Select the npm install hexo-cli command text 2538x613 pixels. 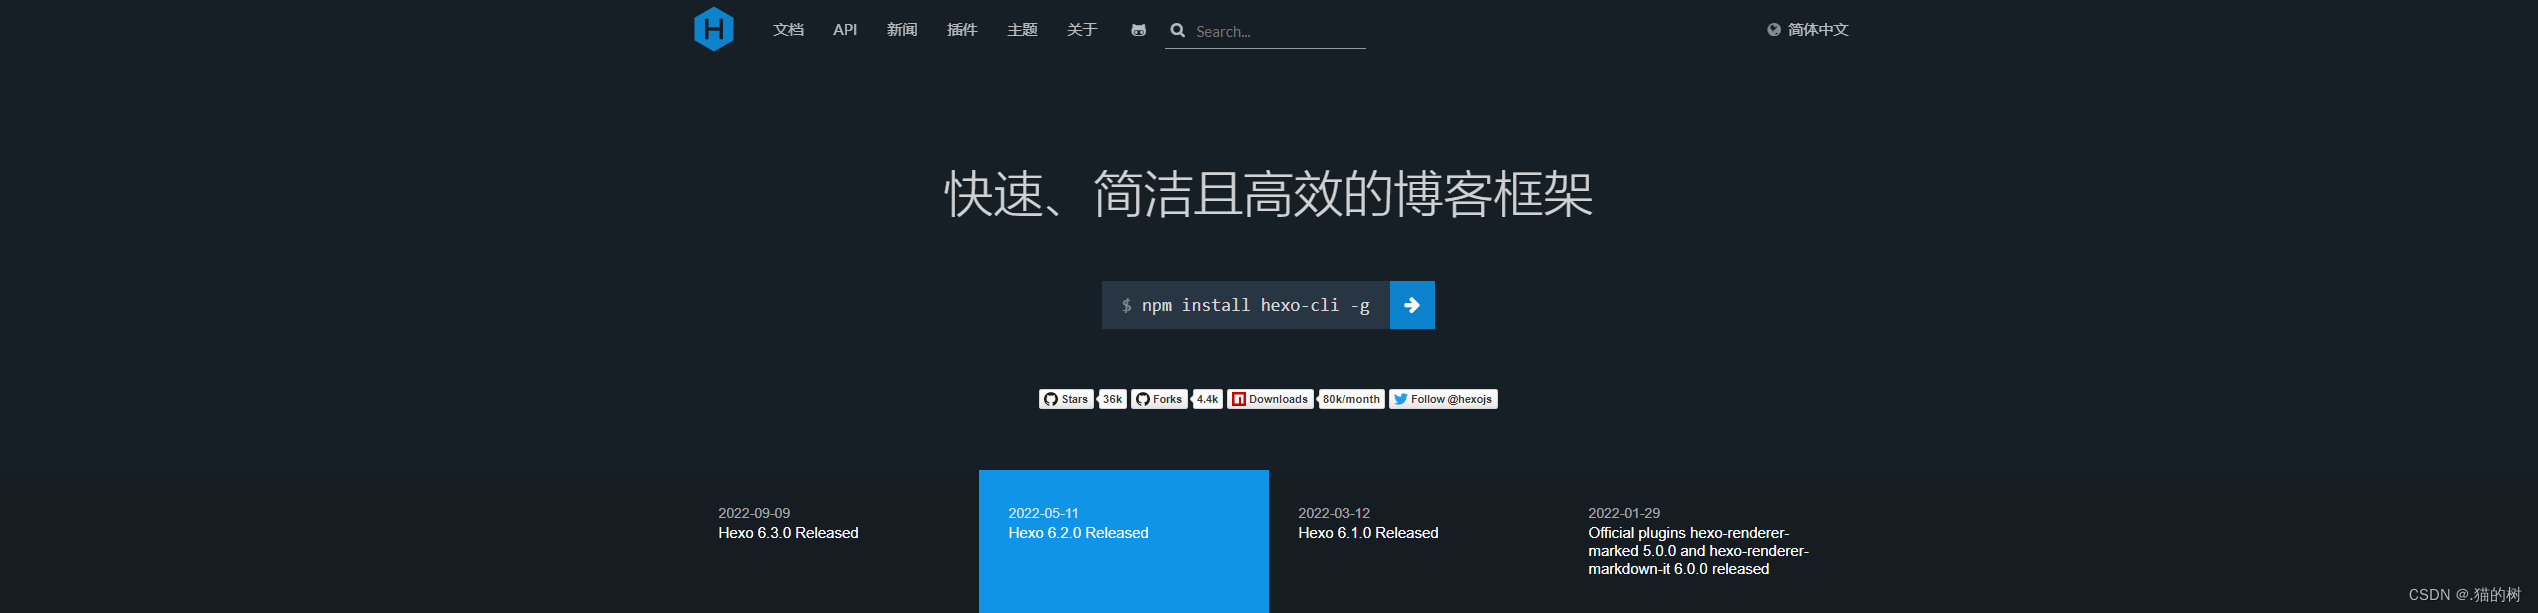1256,305
